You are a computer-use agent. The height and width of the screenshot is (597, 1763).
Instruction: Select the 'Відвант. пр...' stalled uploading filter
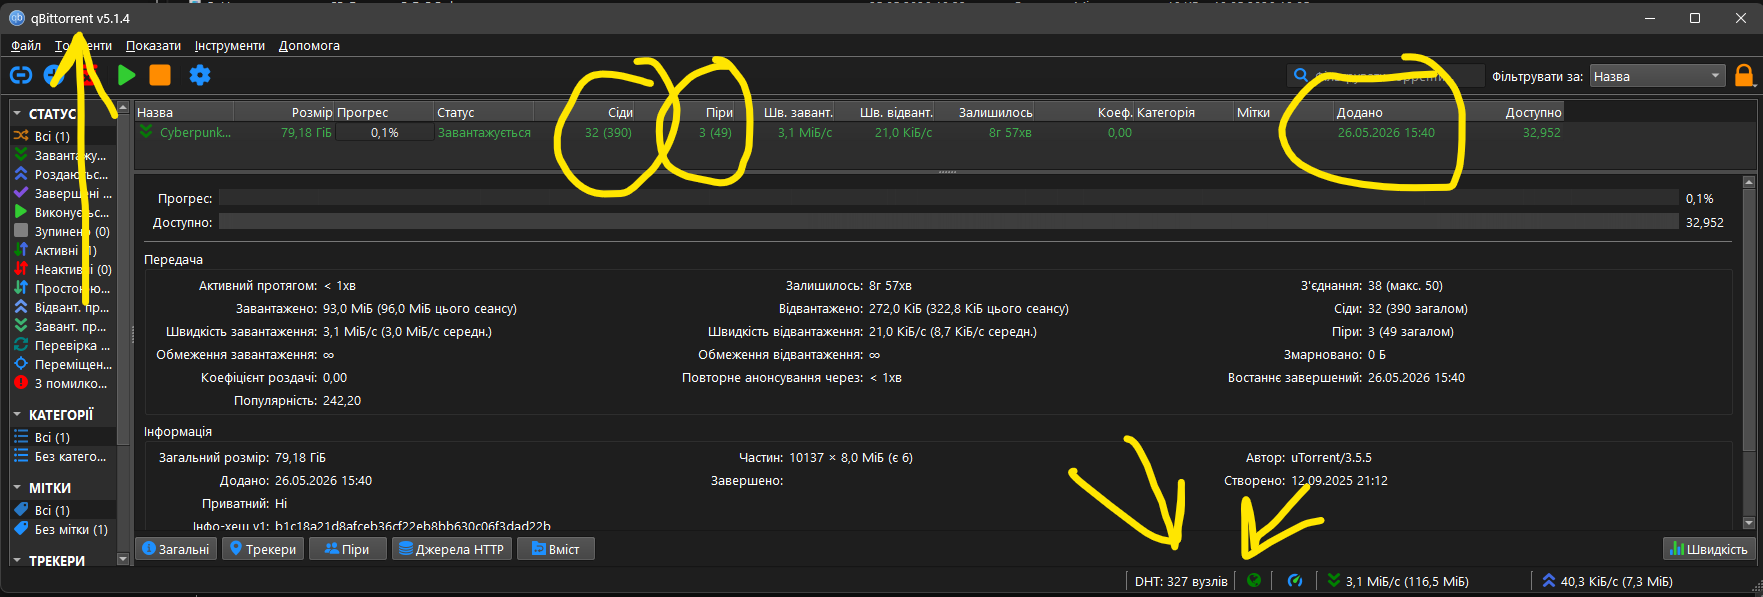pyautogui.click(x=64, y=307)
